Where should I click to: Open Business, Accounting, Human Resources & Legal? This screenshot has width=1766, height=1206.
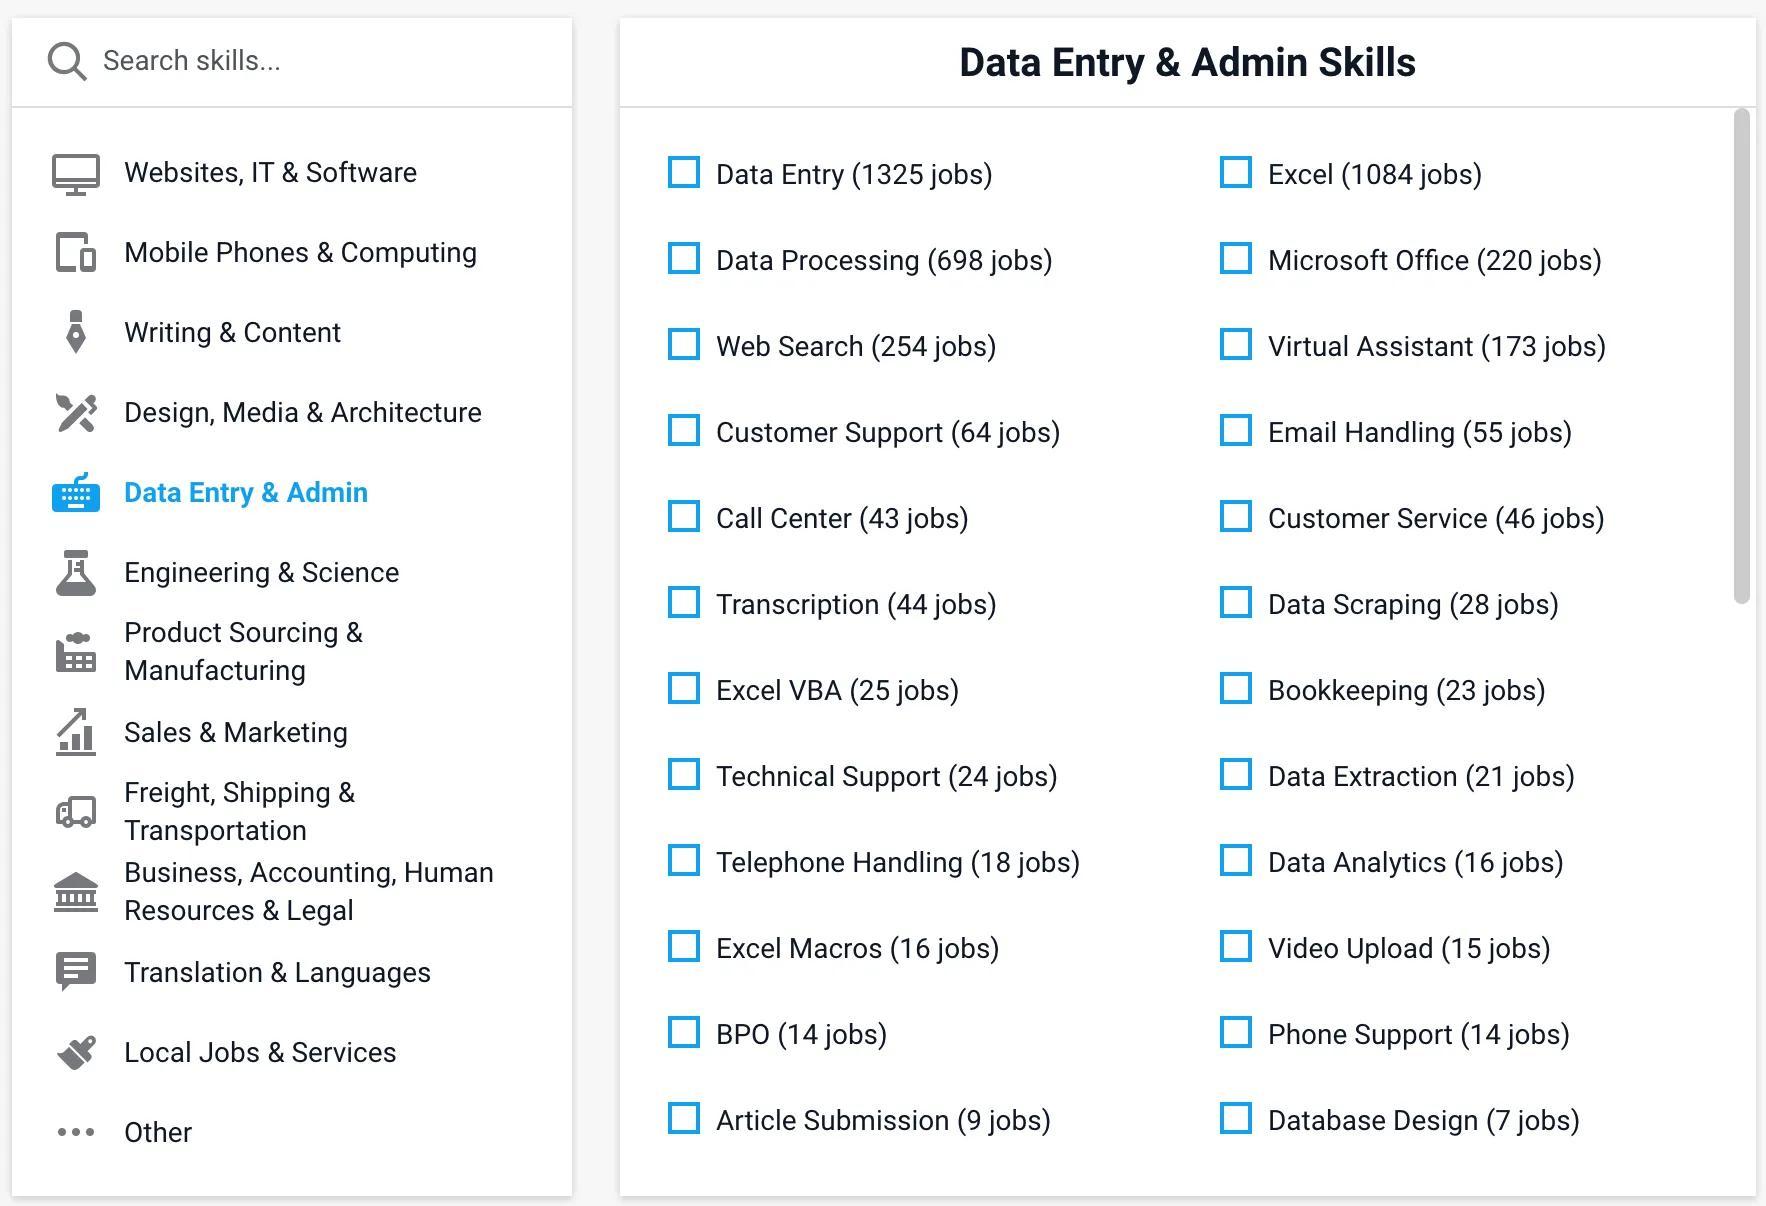click(x=308, y=891)
